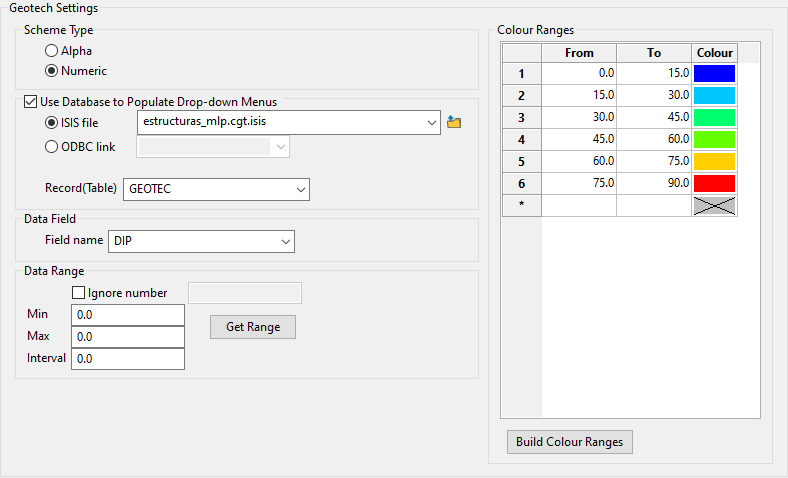The image size is (788, 478).
Task: Enable the Ignore number checkbox
Action: tap(79, 293)
